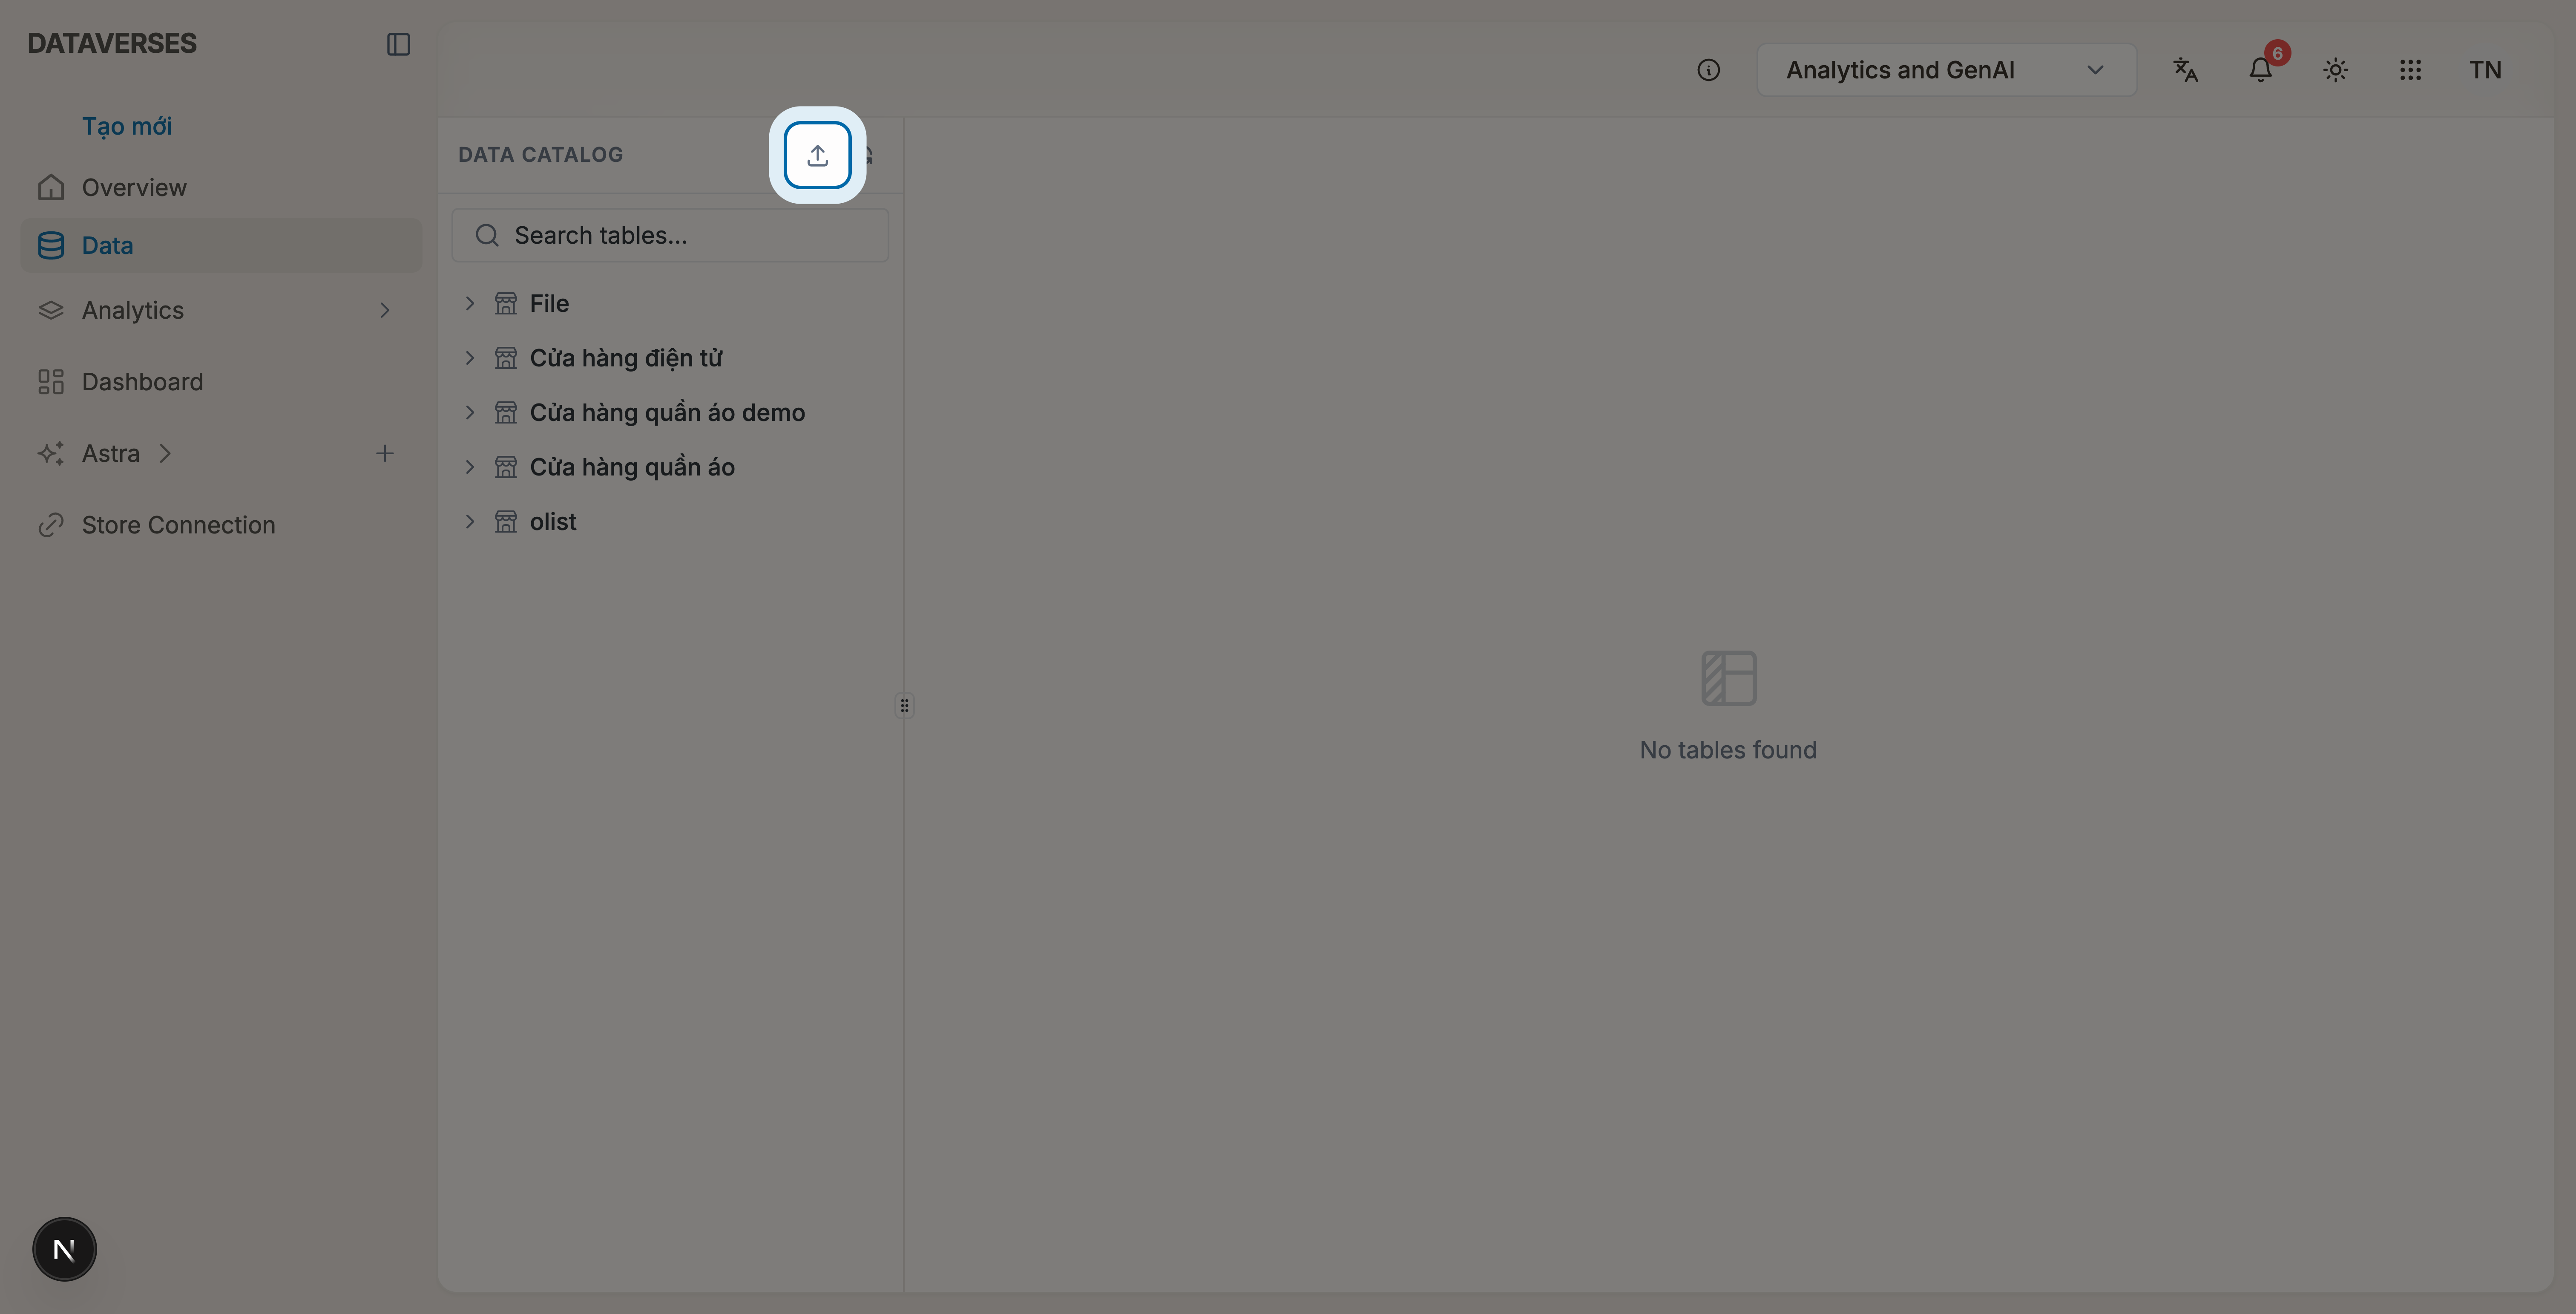Expand the Astra chevron
2576x1314 pixels.
pyautogui.click(x=165, y=454)
